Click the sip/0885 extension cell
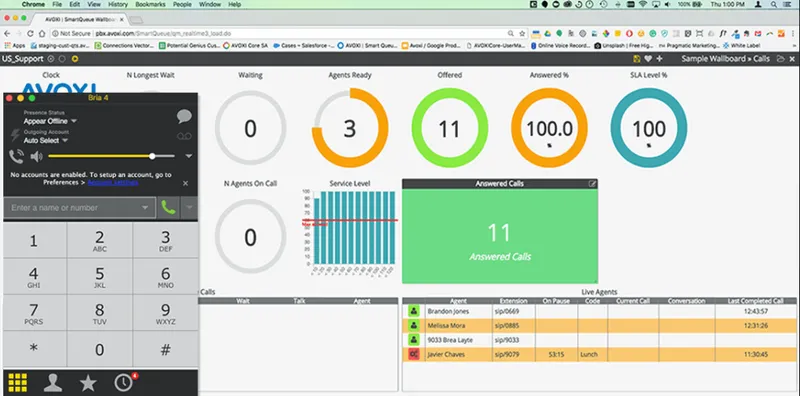This screenshot has width=800, height=396. pyautogui.click(x=513, y=326)
